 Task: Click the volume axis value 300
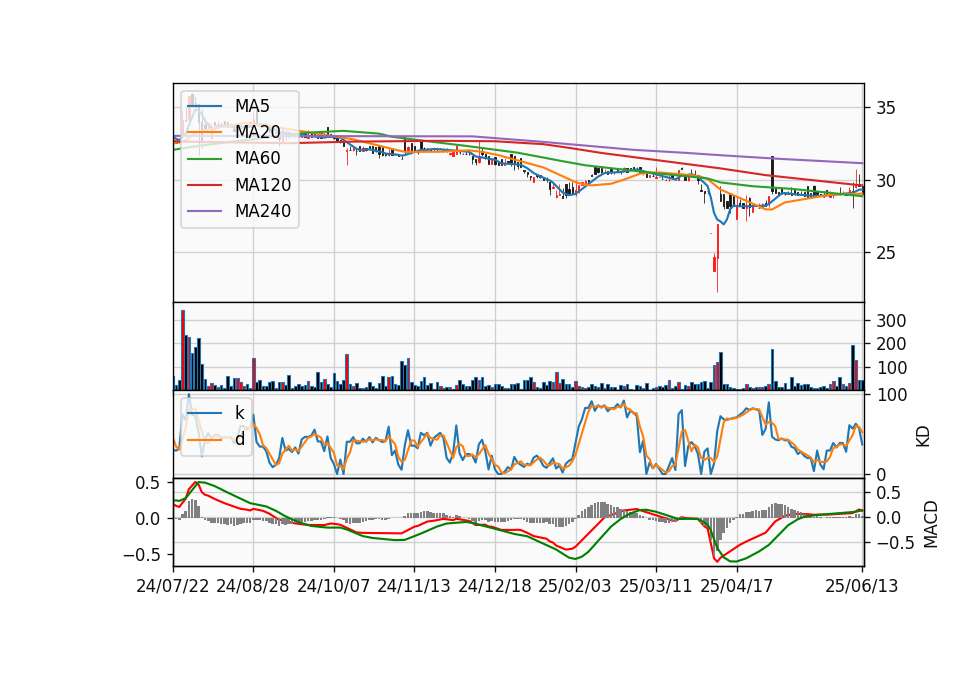tap(891, 321)
